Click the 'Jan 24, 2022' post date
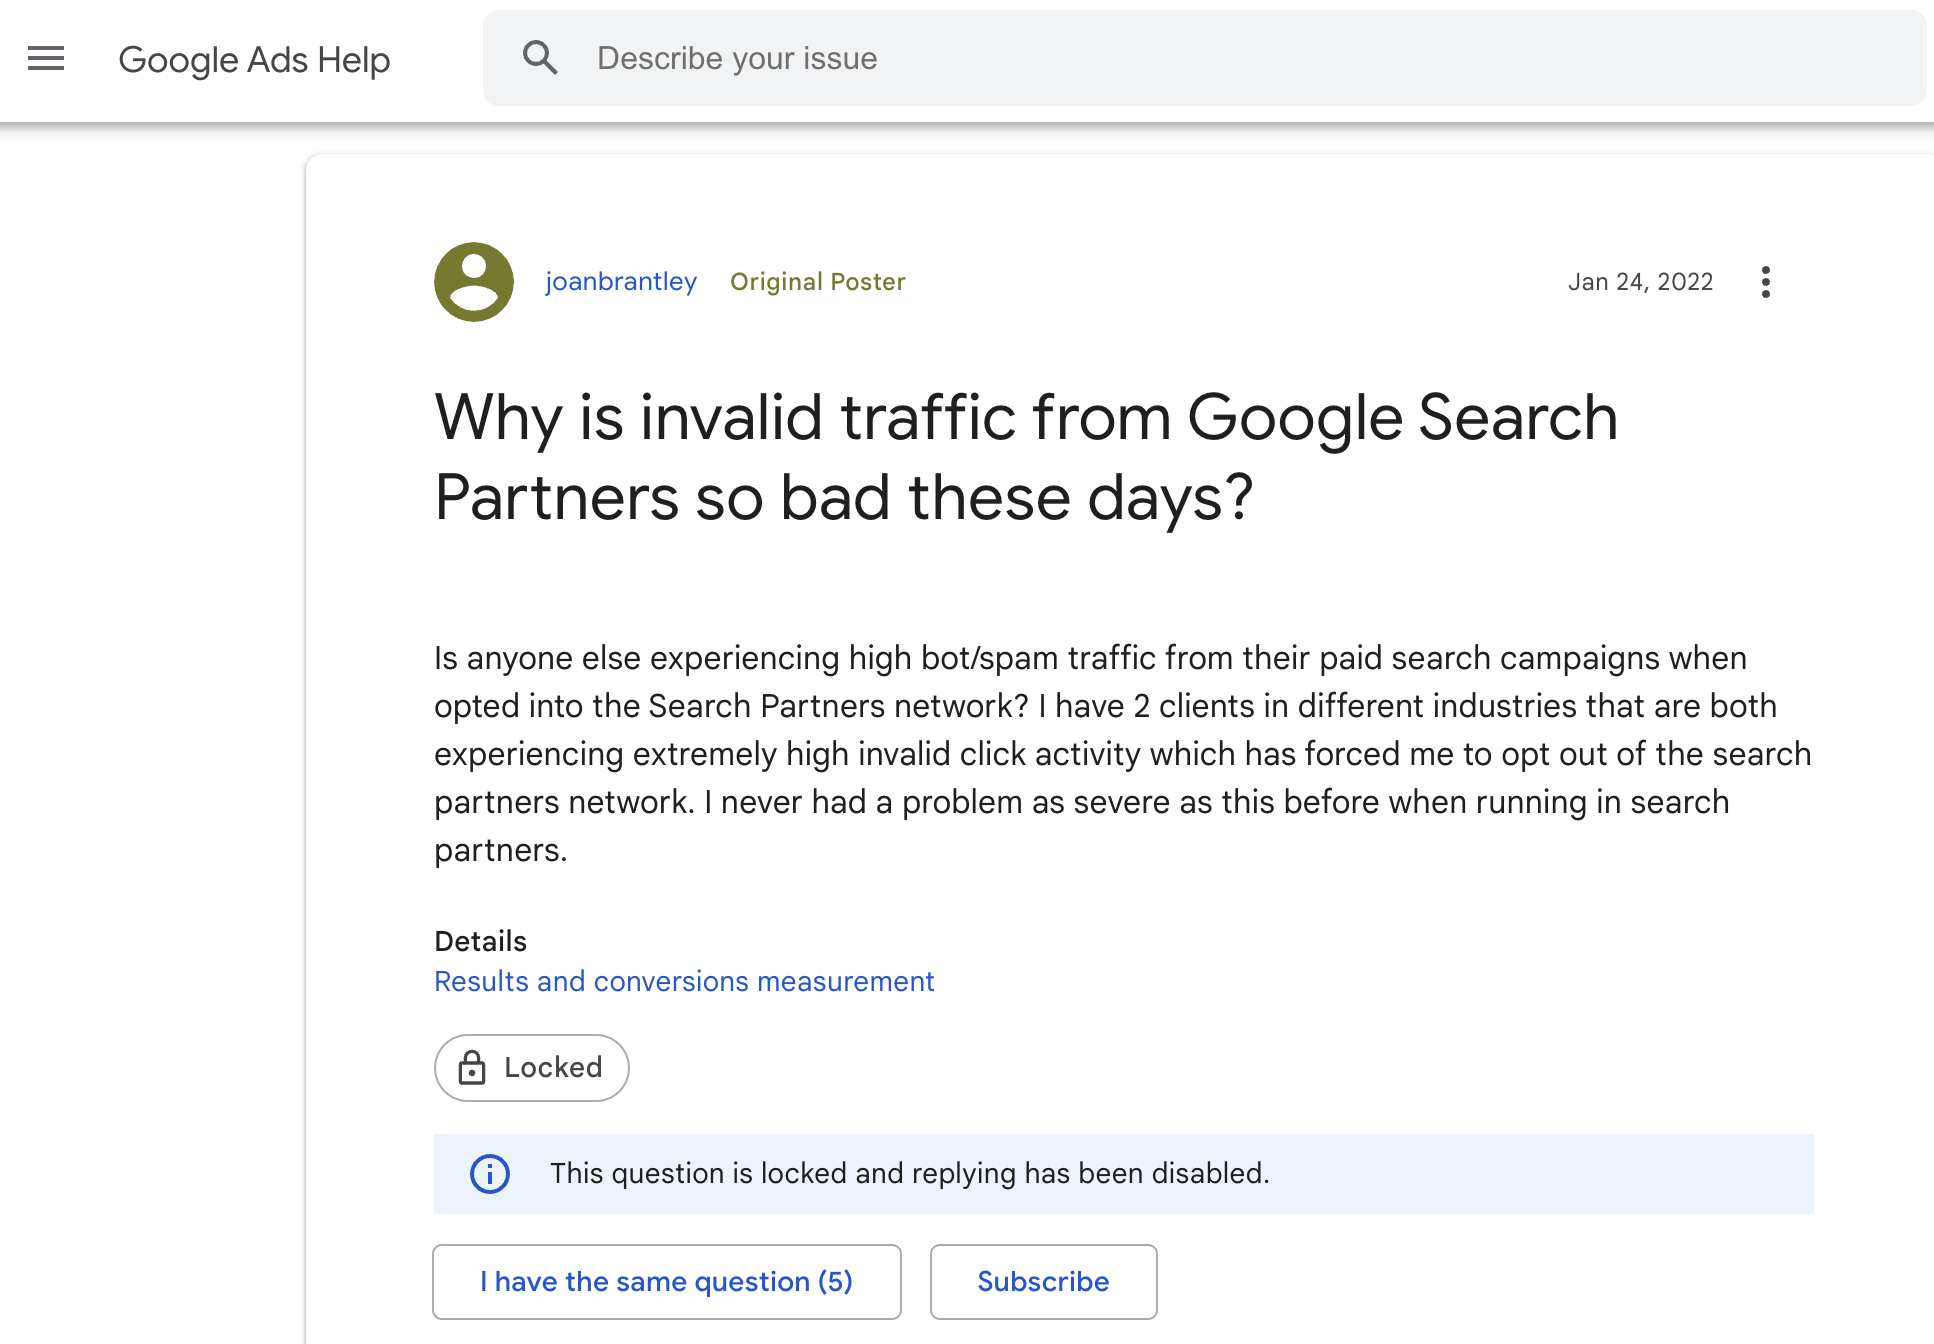This screenshot has height=1344, width=1934. point(1640,282)
